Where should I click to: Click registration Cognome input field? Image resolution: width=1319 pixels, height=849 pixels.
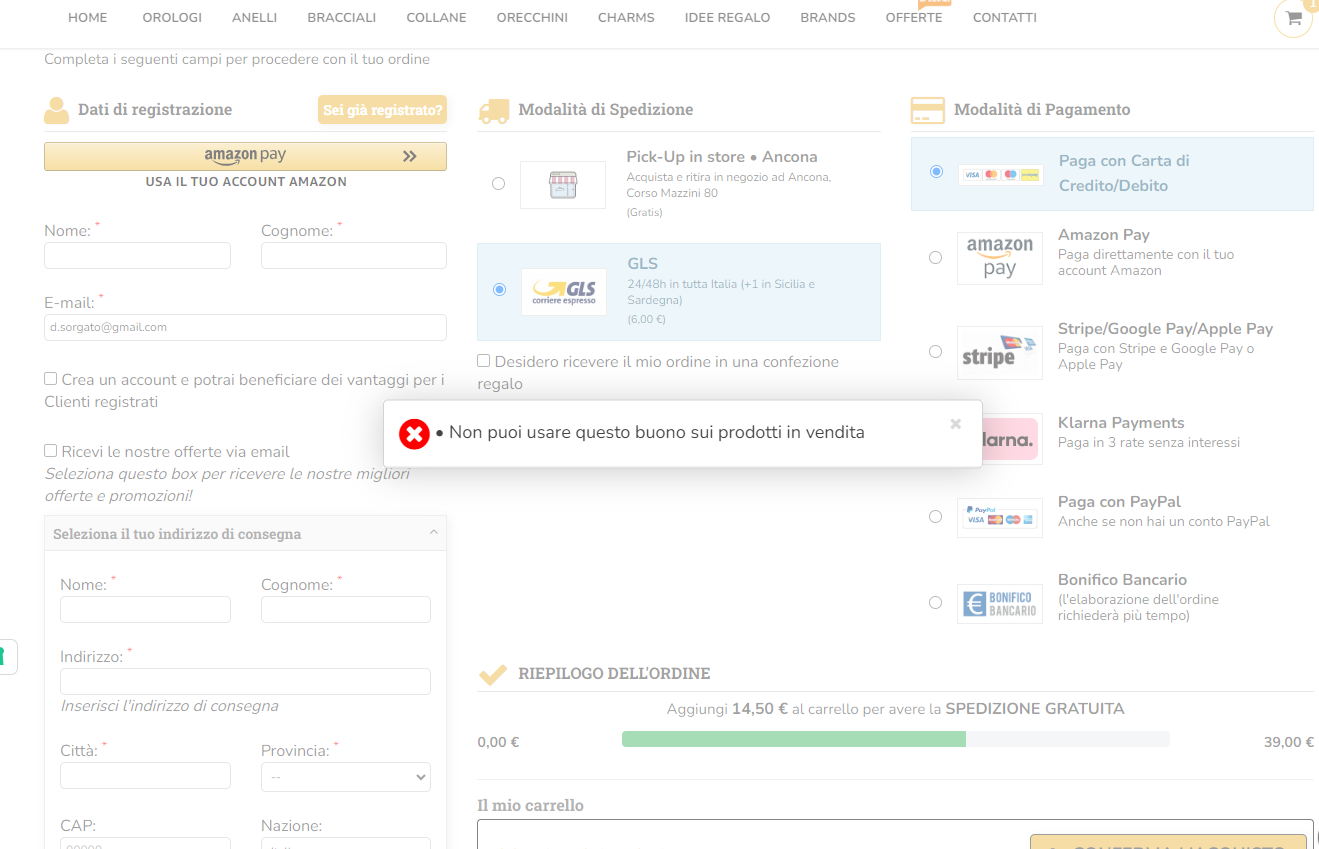[354, 256]
